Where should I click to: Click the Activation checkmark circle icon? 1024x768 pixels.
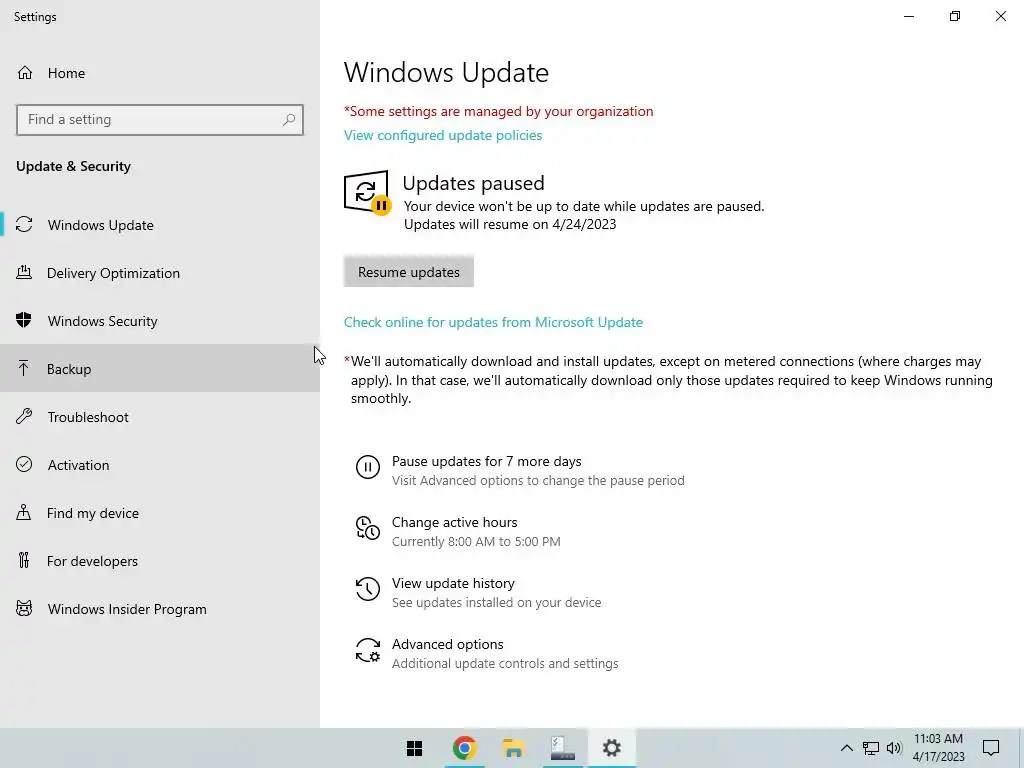(x=24, y=465)
